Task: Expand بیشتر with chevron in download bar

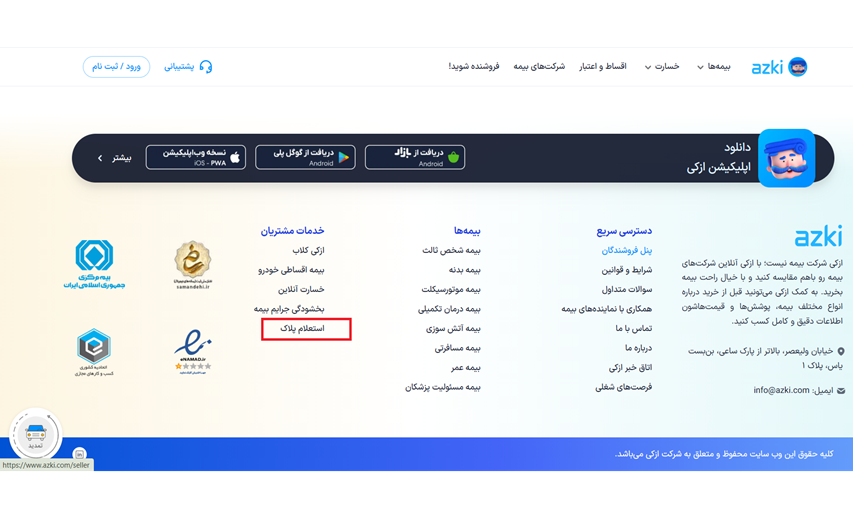Action: tap(114, 158)
